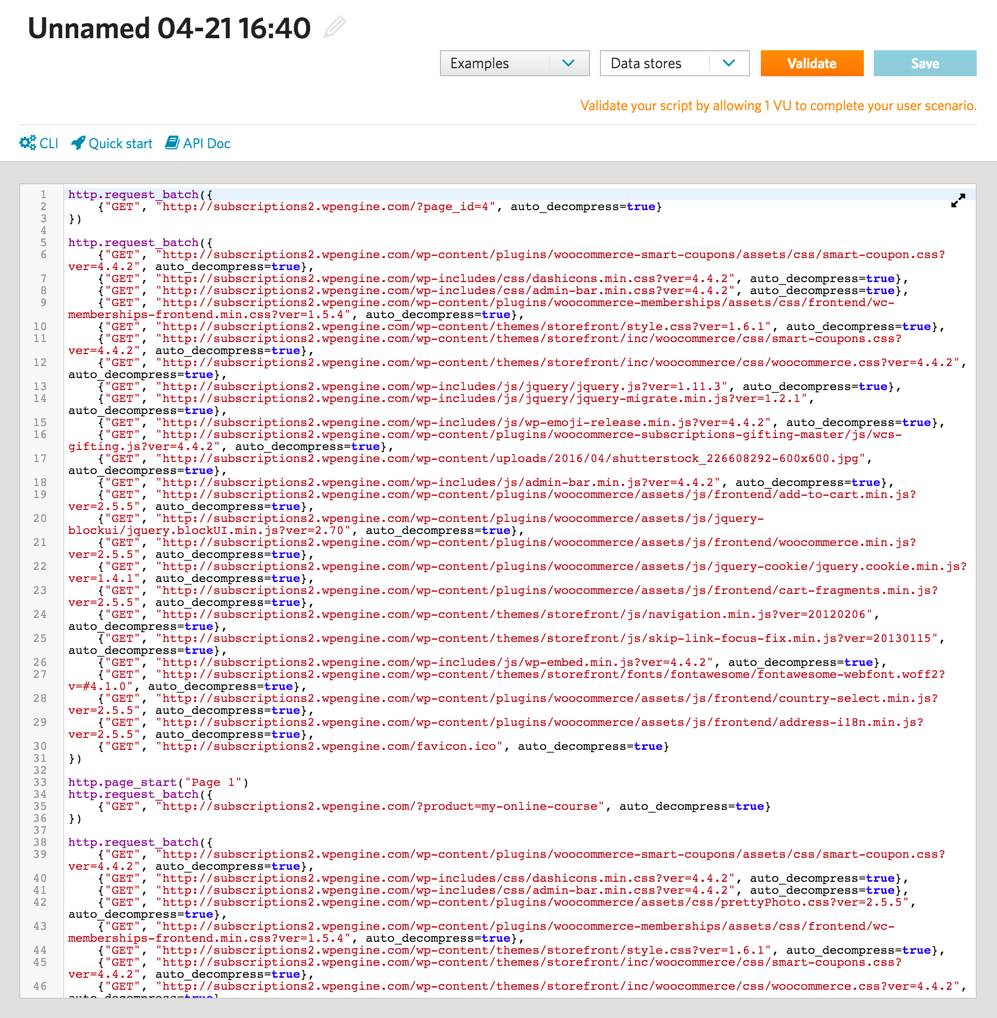Click the script title Unnamed 04-21 16:40
The image size is (997, 1018).
(x=170, y=27)
